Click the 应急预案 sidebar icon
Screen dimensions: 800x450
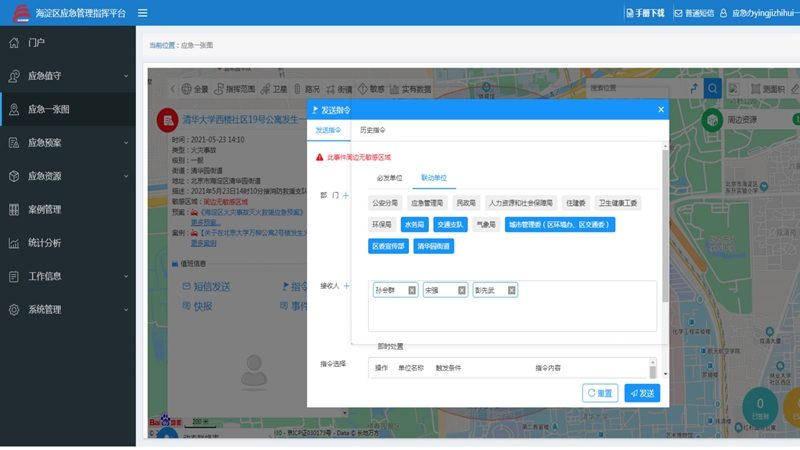[14, 143]
